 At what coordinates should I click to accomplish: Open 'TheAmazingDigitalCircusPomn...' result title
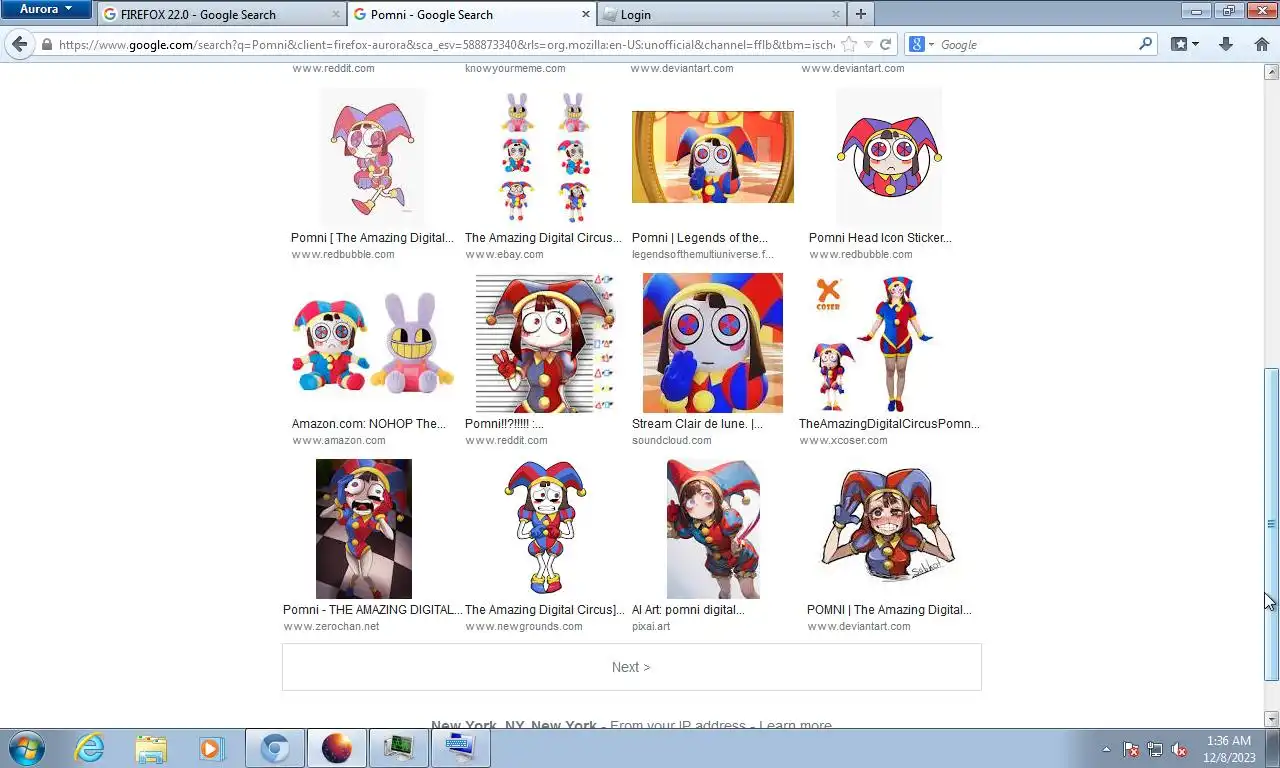(x=889, y=424)
